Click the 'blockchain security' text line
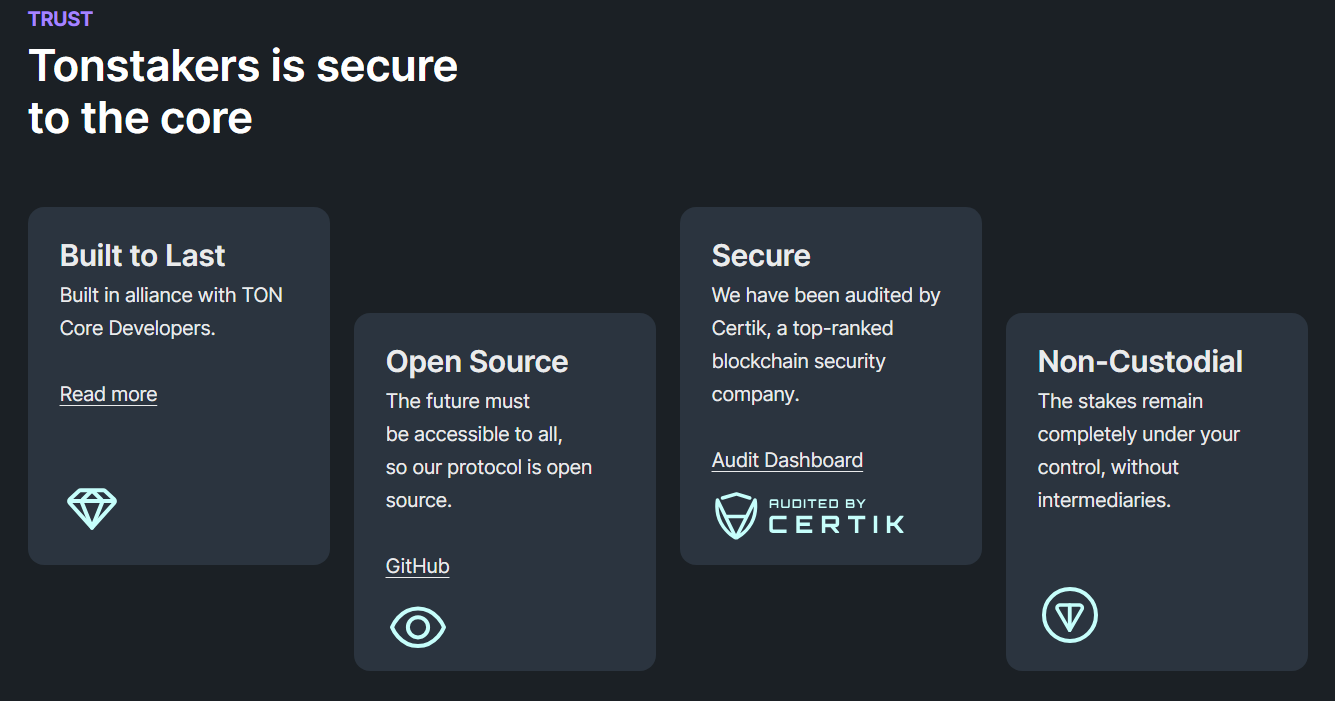This screenshot has height=701, width=1335. [x=798, y=361]
